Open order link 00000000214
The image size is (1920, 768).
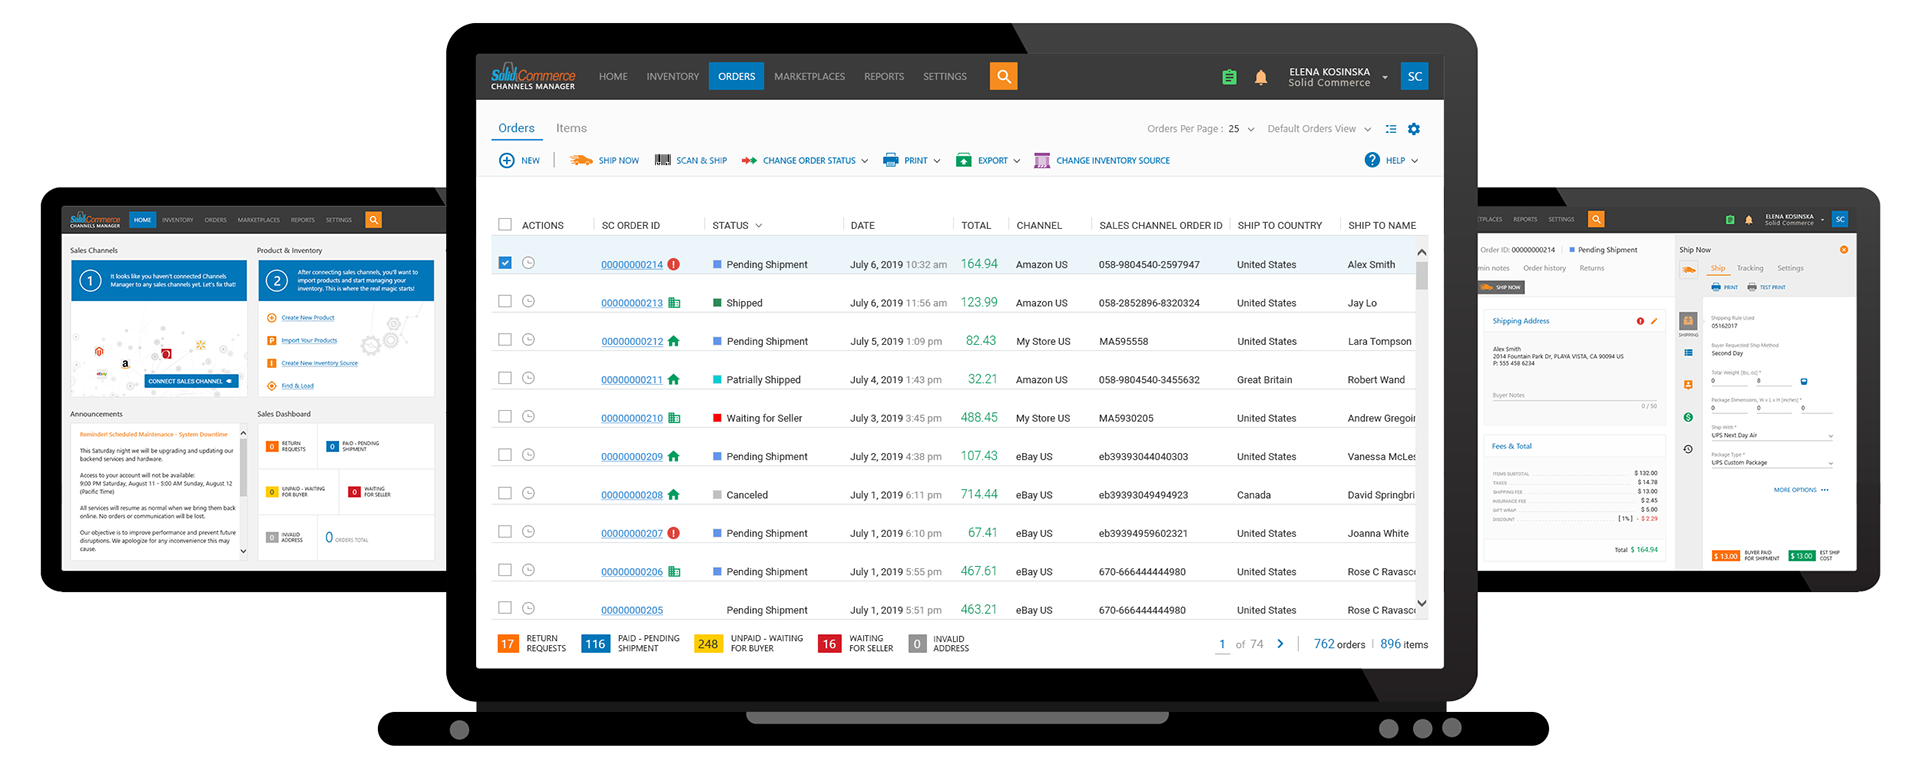point(632,265)
